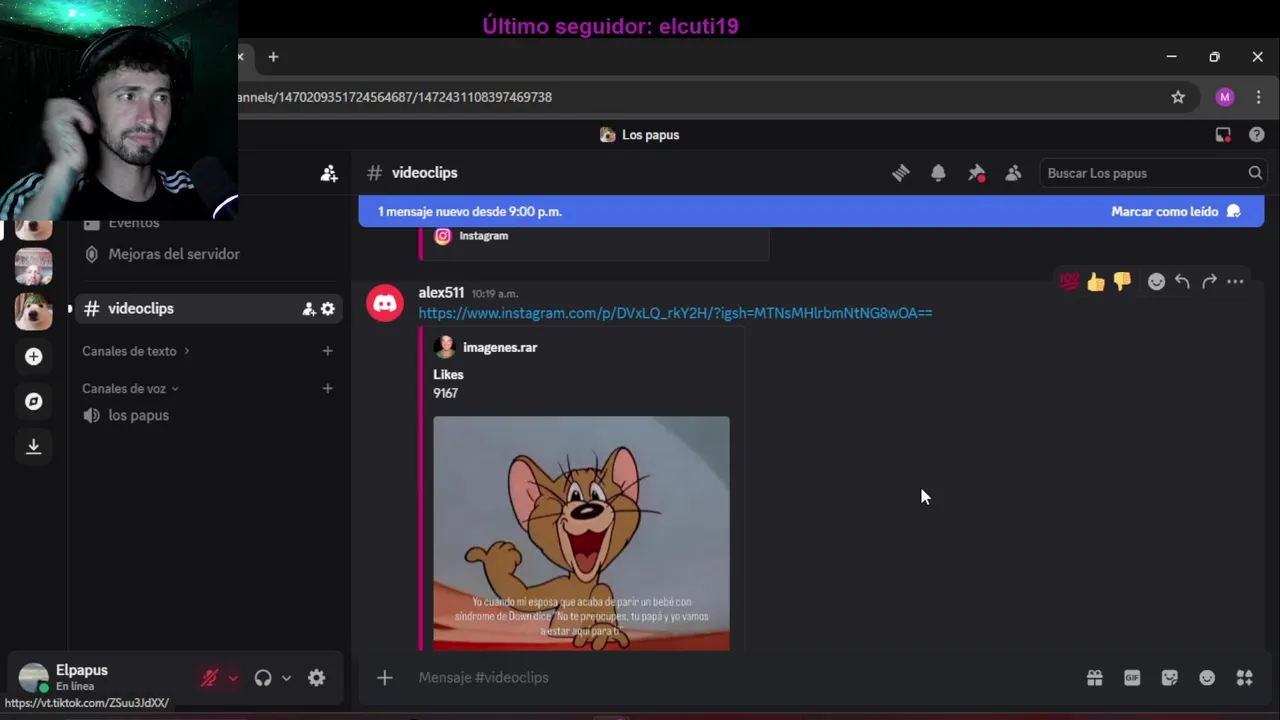Open the Instagram link posted by alex511
This screenshot has height=720, width=1280.
click(675, 313)
